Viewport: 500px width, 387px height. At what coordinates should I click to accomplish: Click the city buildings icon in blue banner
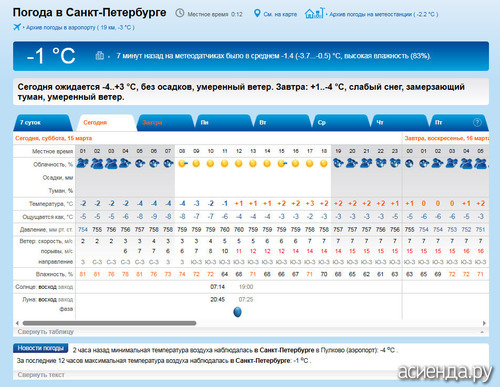tap(100, 55)
